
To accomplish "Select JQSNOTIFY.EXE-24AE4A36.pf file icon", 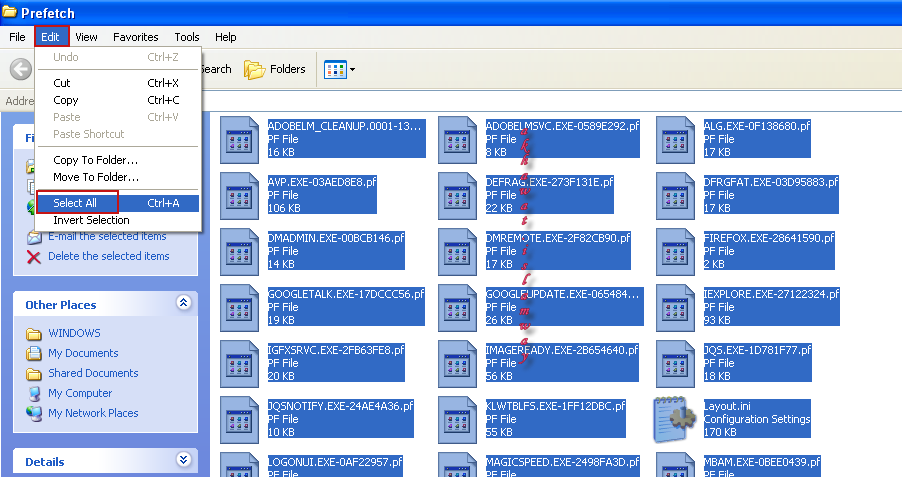I will click(239, 419).
